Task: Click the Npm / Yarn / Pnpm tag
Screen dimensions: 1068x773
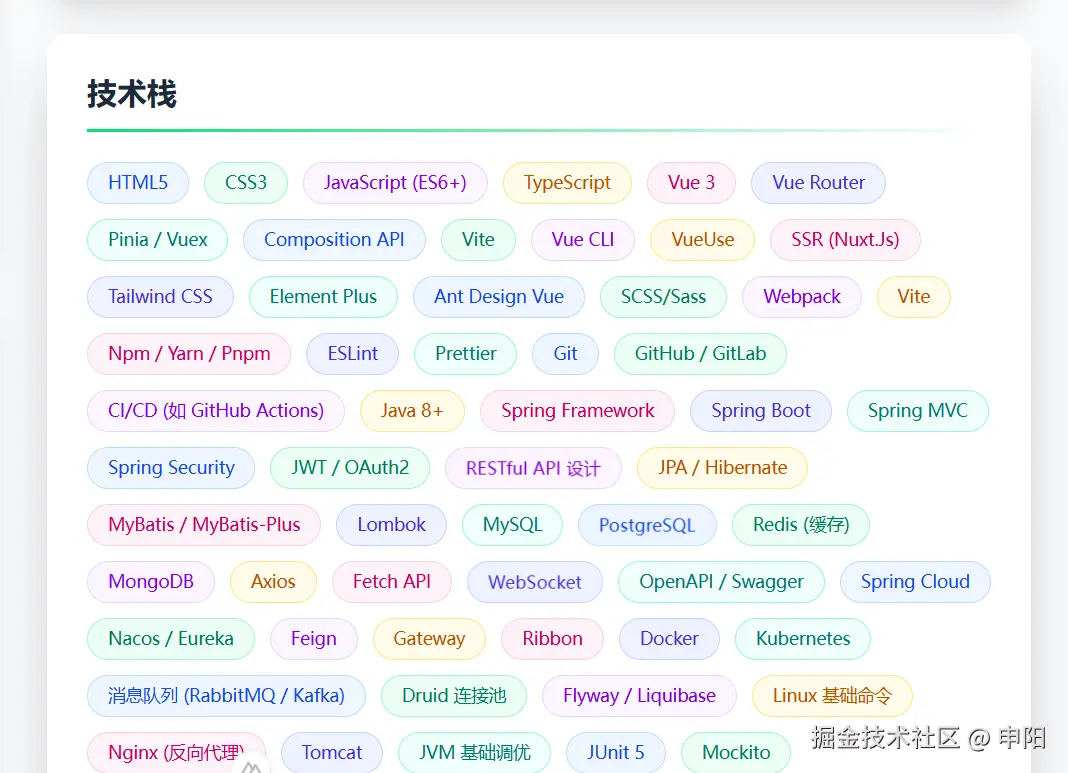Action: [x=189, y=353]
